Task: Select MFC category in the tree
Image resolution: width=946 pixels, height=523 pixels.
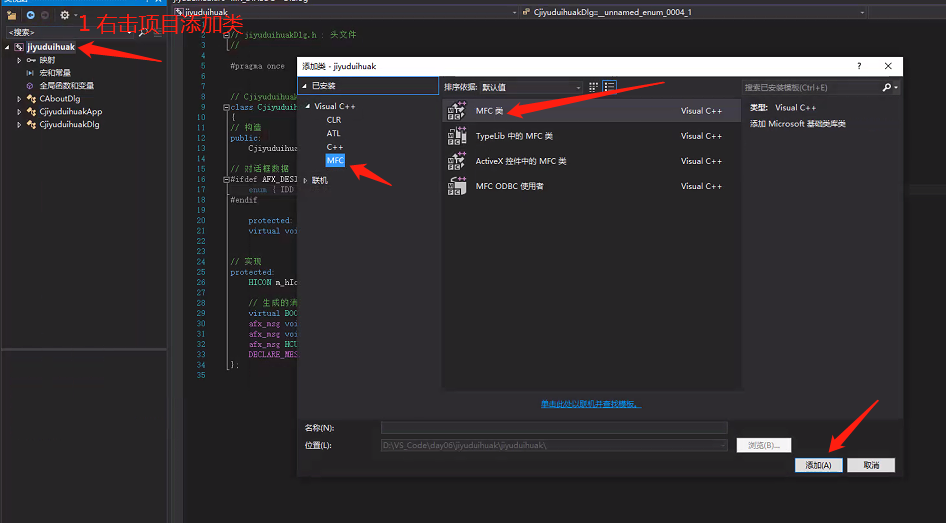Action: coord(335,160)
